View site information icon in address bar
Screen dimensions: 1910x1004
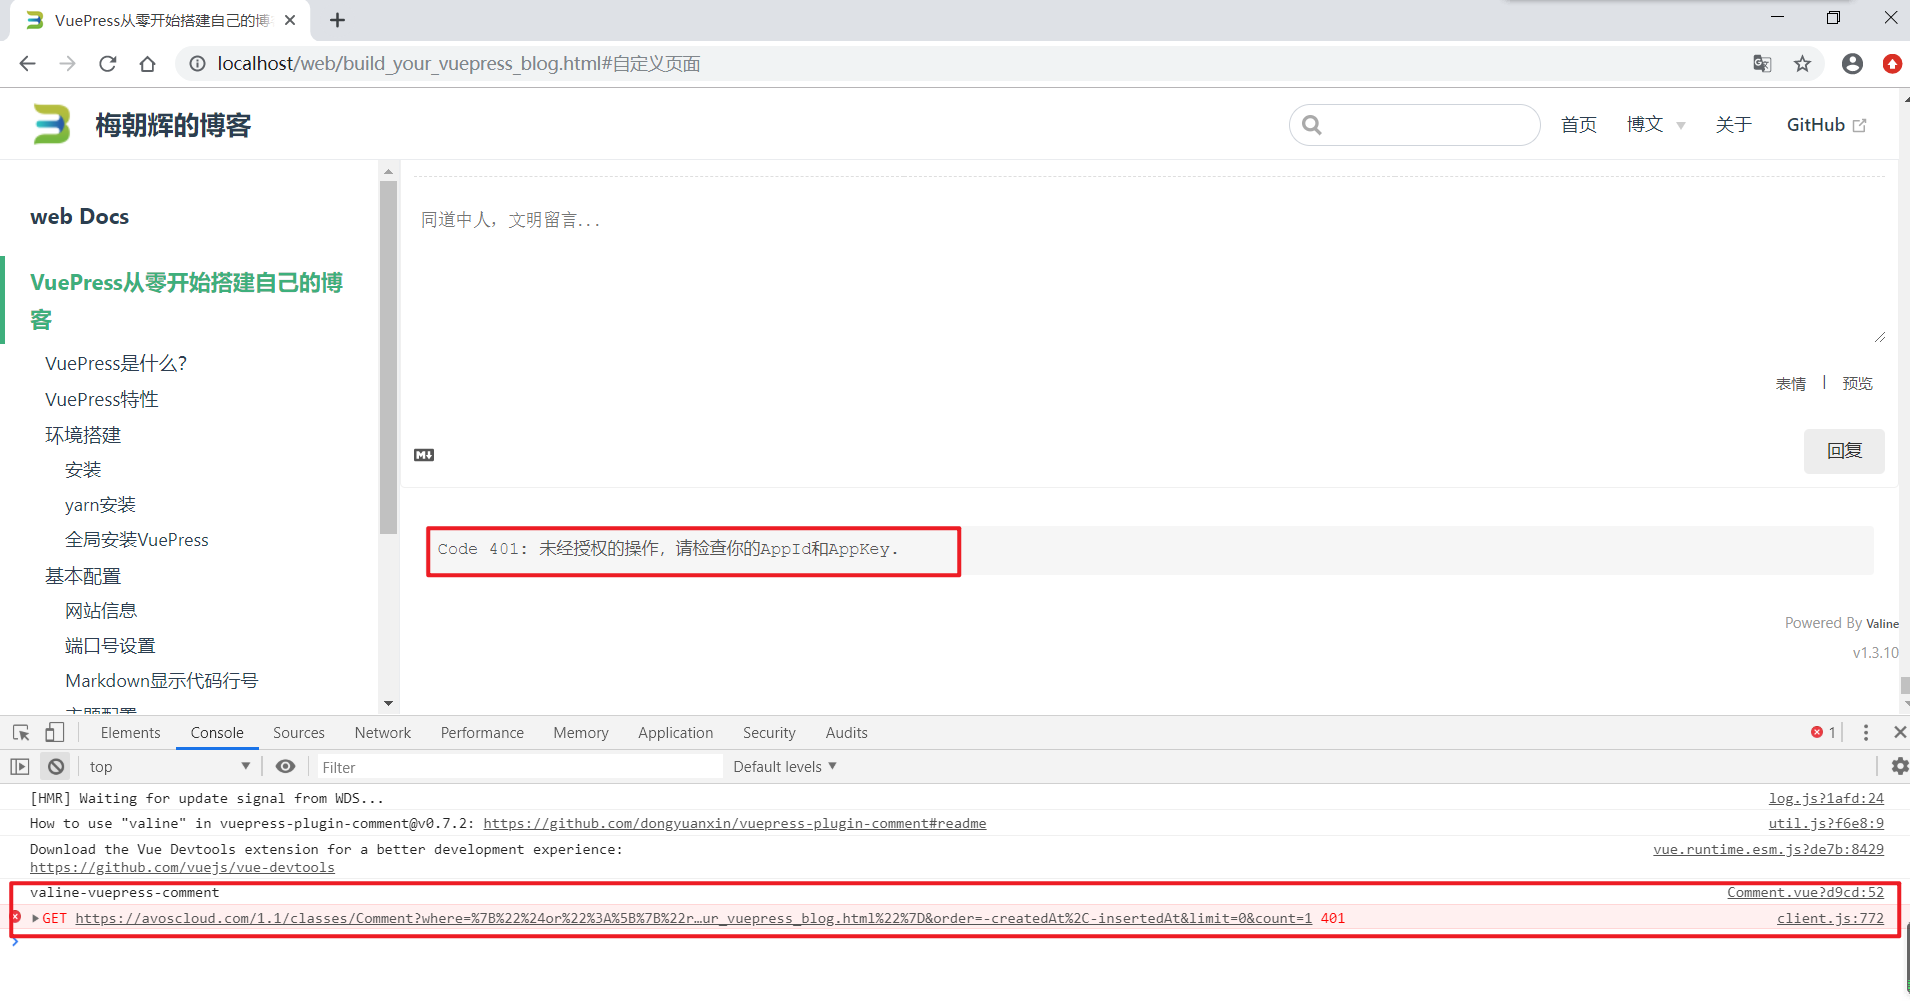(x=197, y=64)
